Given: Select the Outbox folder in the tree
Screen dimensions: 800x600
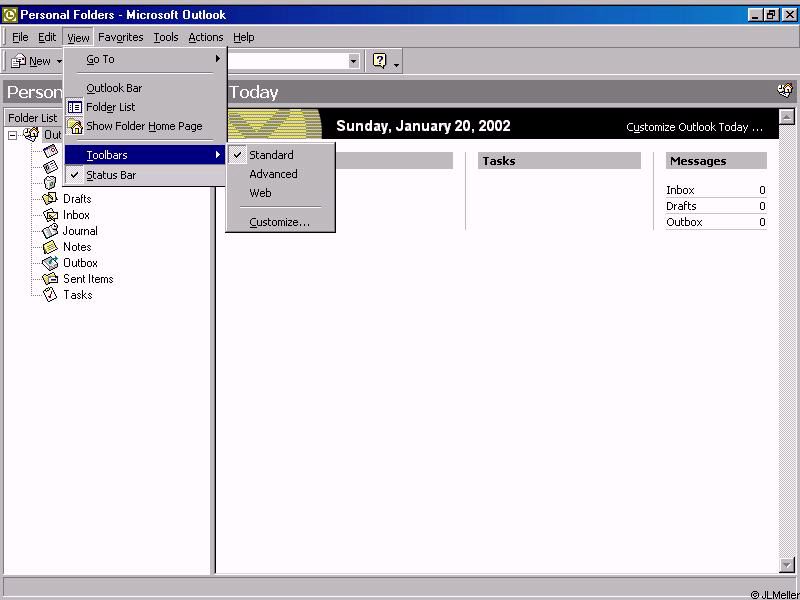Looking at the screenshot, I should pos(80,263).
